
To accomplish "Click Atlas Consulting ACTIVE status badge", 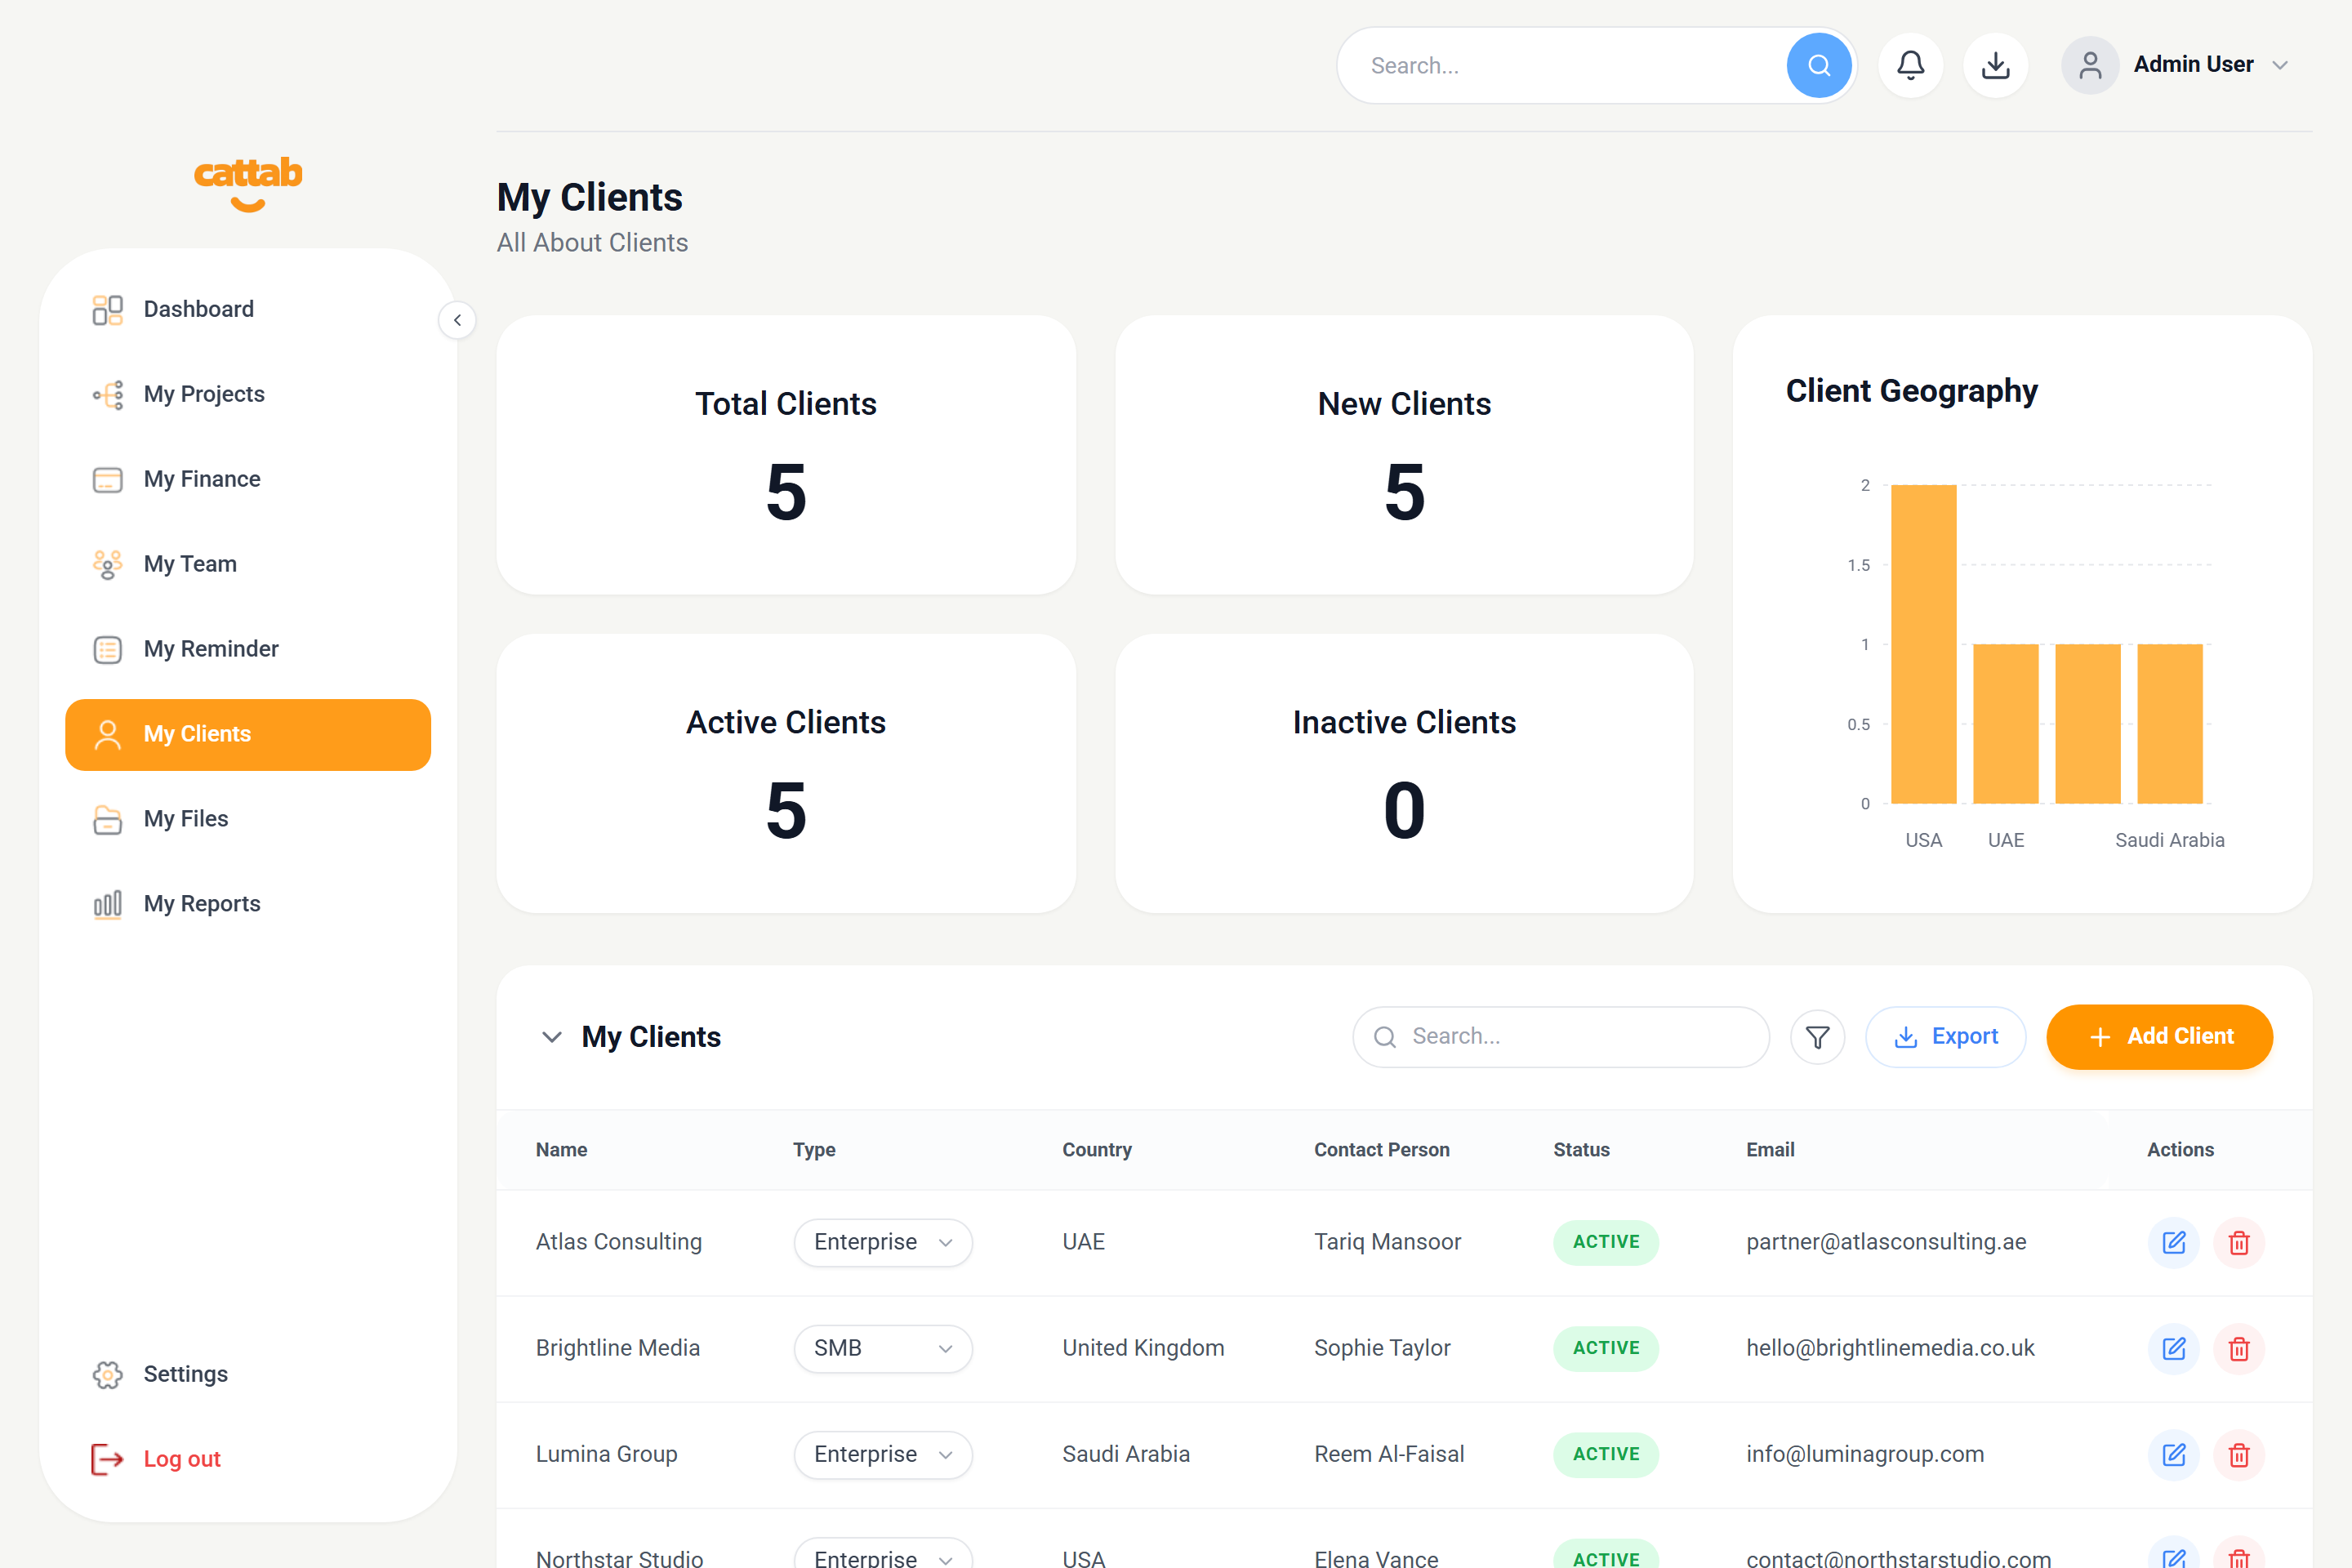I will [1605, 1242].
